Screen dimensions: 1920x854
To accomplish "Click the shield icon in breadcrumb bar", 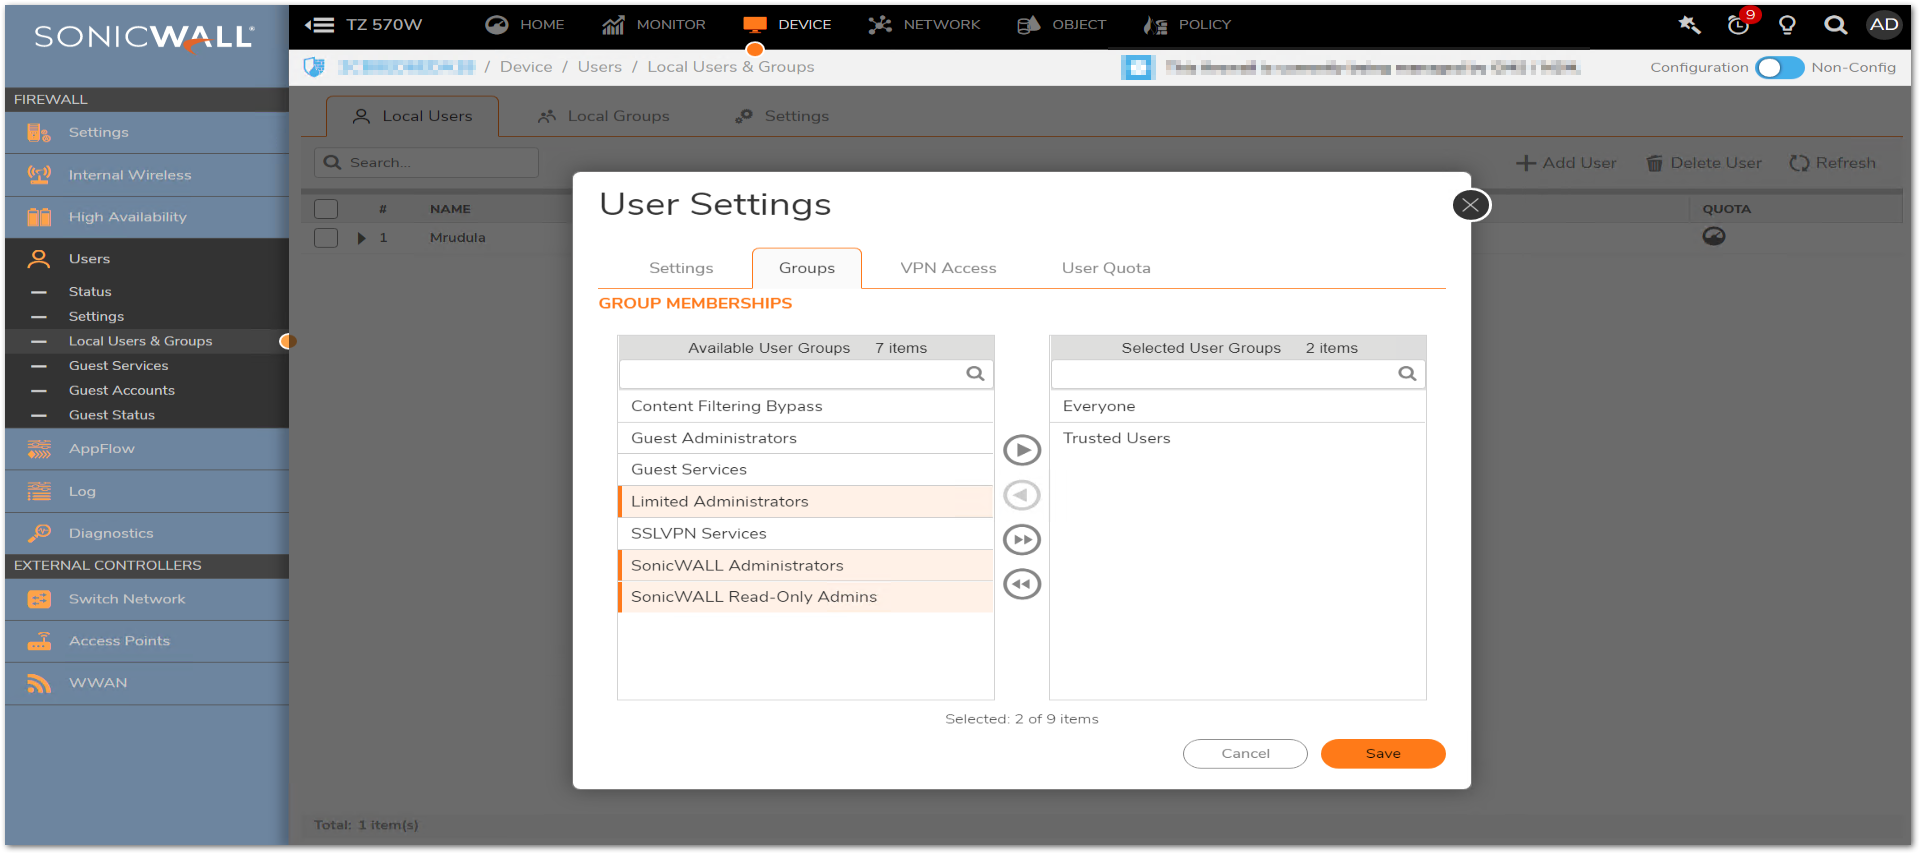I will [314, 67].
